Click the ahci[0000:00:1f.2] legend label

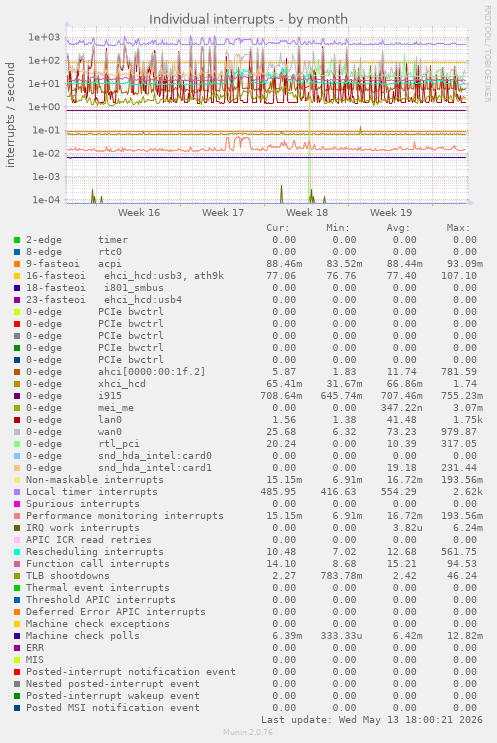click(x=152, y=372)
